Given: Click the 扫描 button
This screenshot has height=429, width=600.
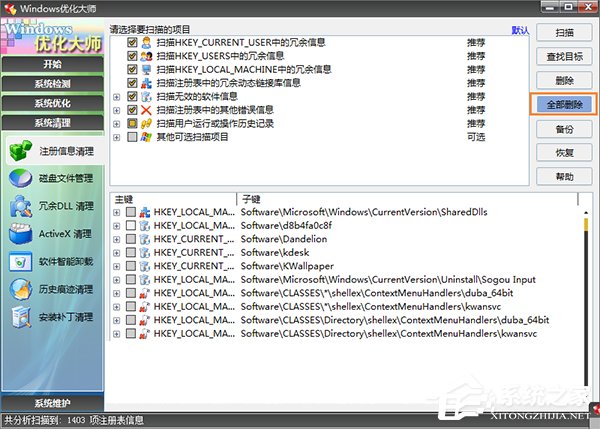Looking at the screenshot, I should (x=564, y=33).
